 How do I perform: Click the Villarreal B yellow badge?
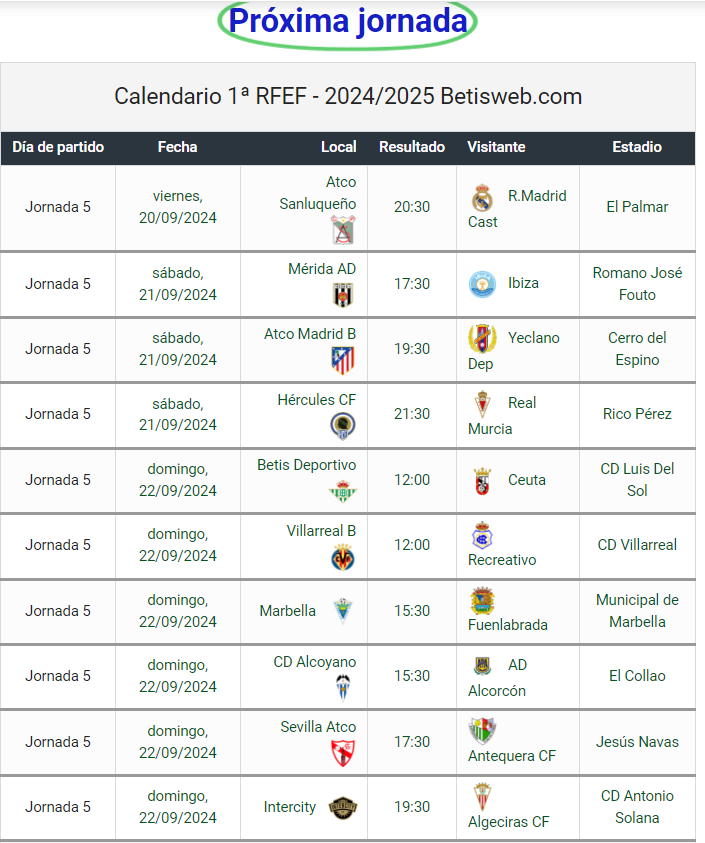(343, 557)
